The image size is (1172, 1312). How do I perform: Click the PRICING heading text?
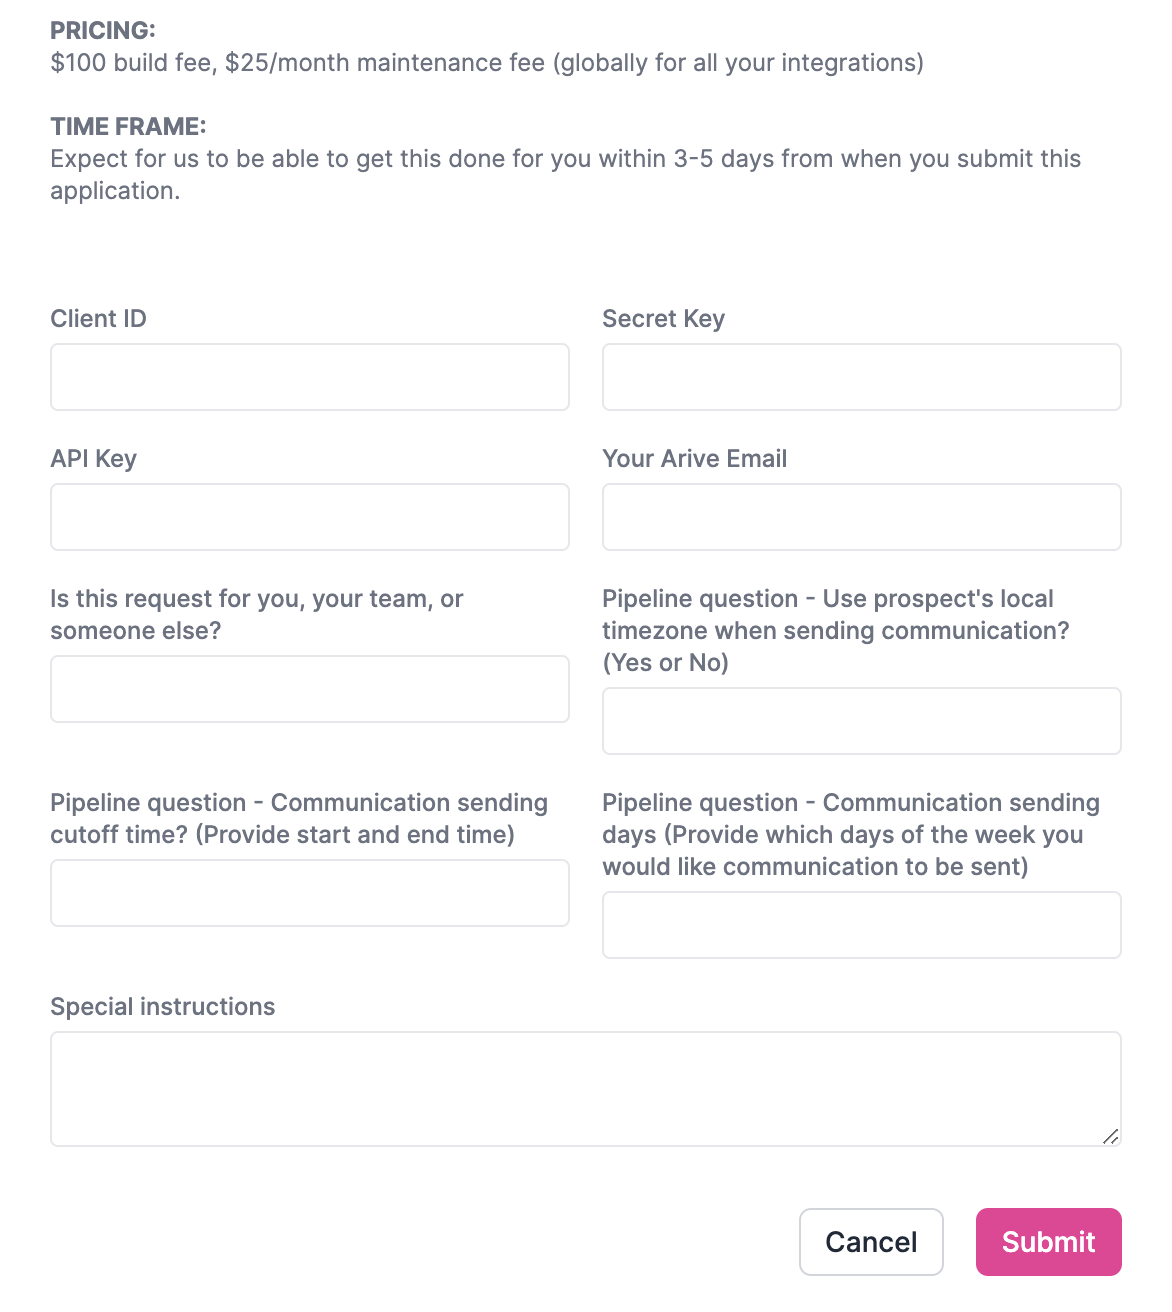point(103,31)
